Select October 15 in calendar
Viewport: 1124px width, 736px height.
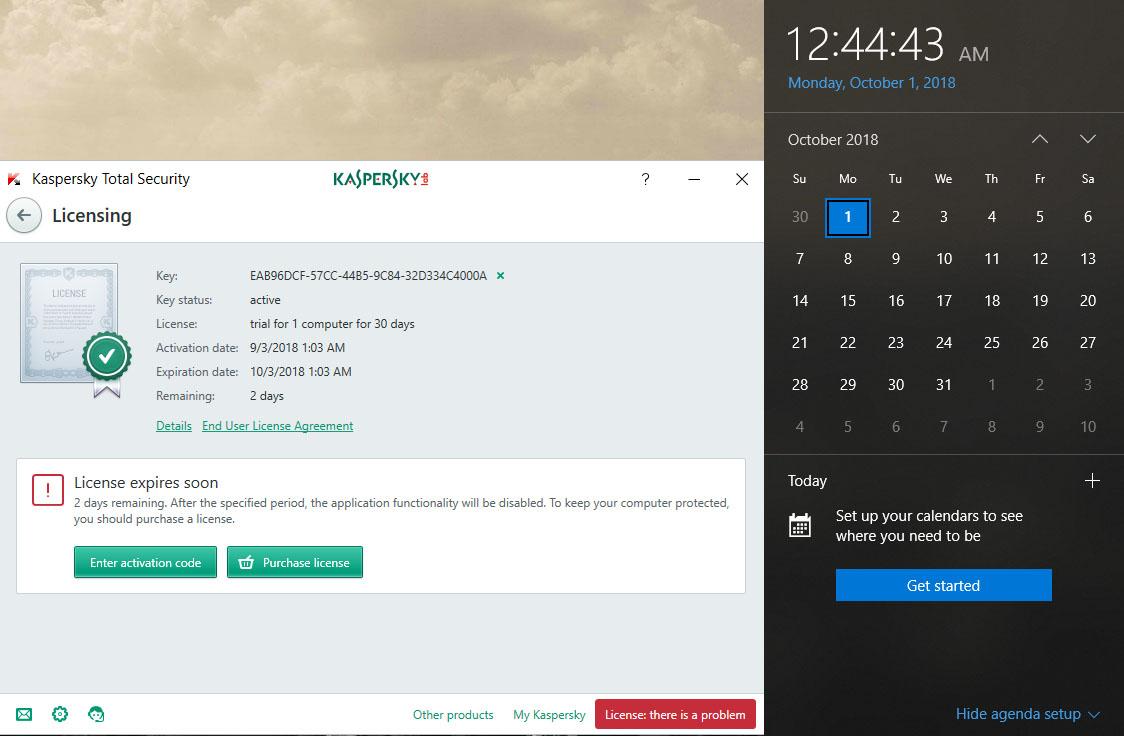(x=848, y=301)
